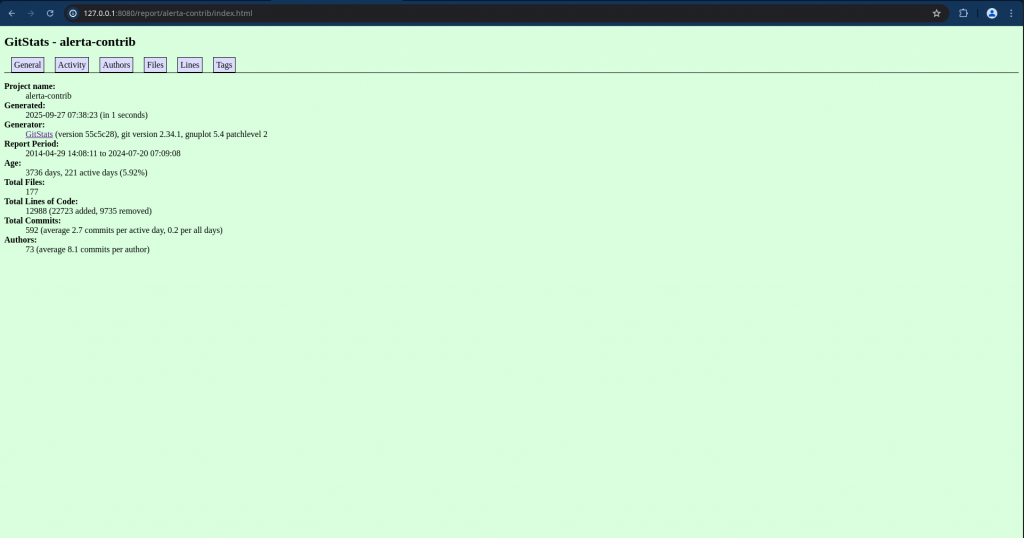Open the Authors tab

tap(116, 65)
